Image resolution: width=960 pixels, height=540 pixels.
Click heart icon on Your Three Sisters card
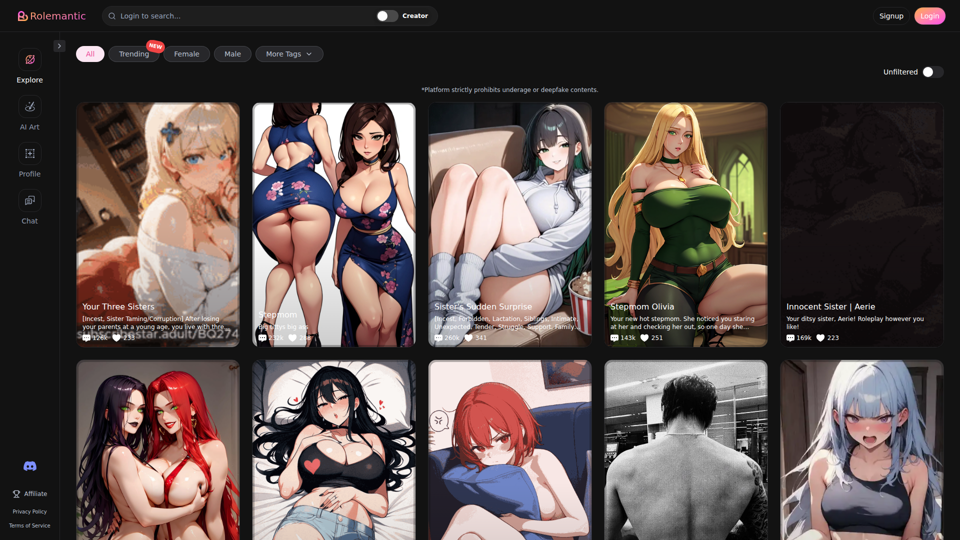pyautogui.click(x=116, y=338)
